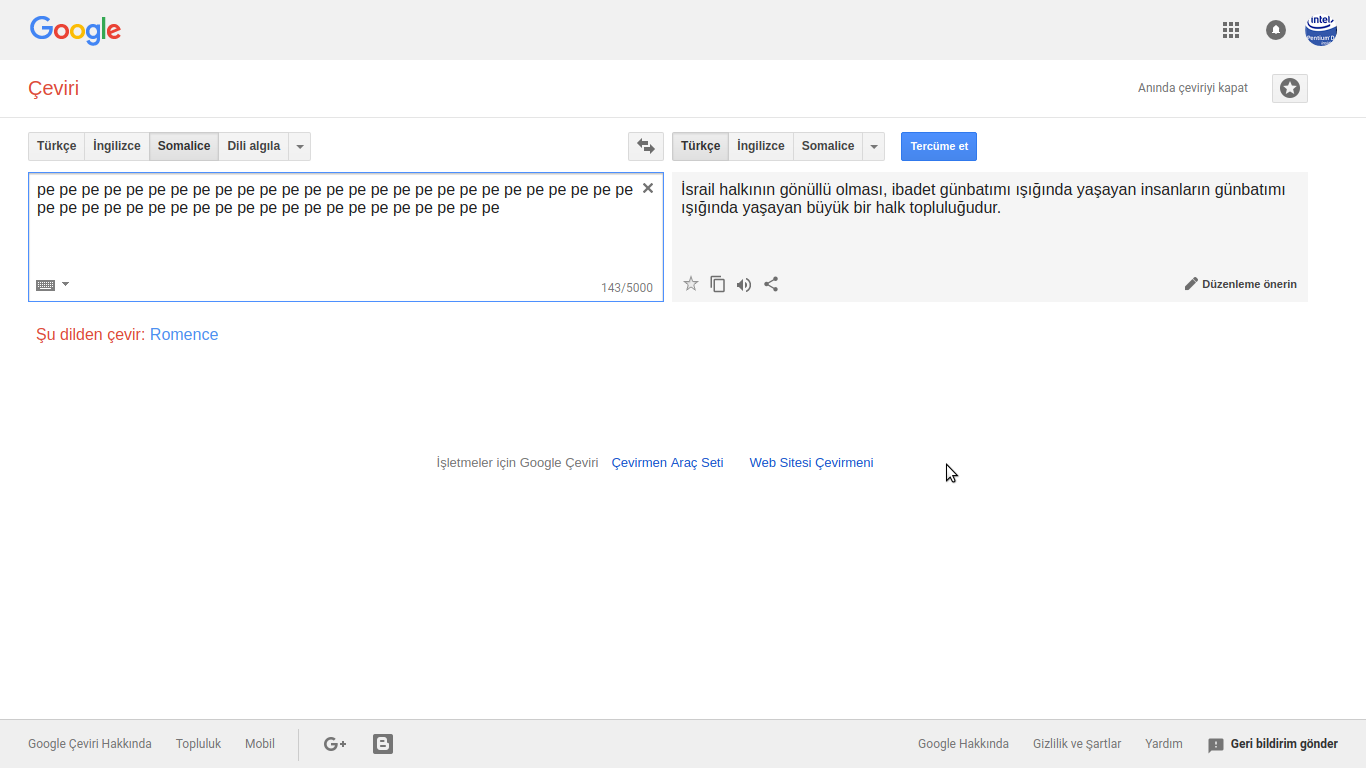Click the Tercüme et button
Viewport: 1366px width, 768px height.
(x=939, y=146)
